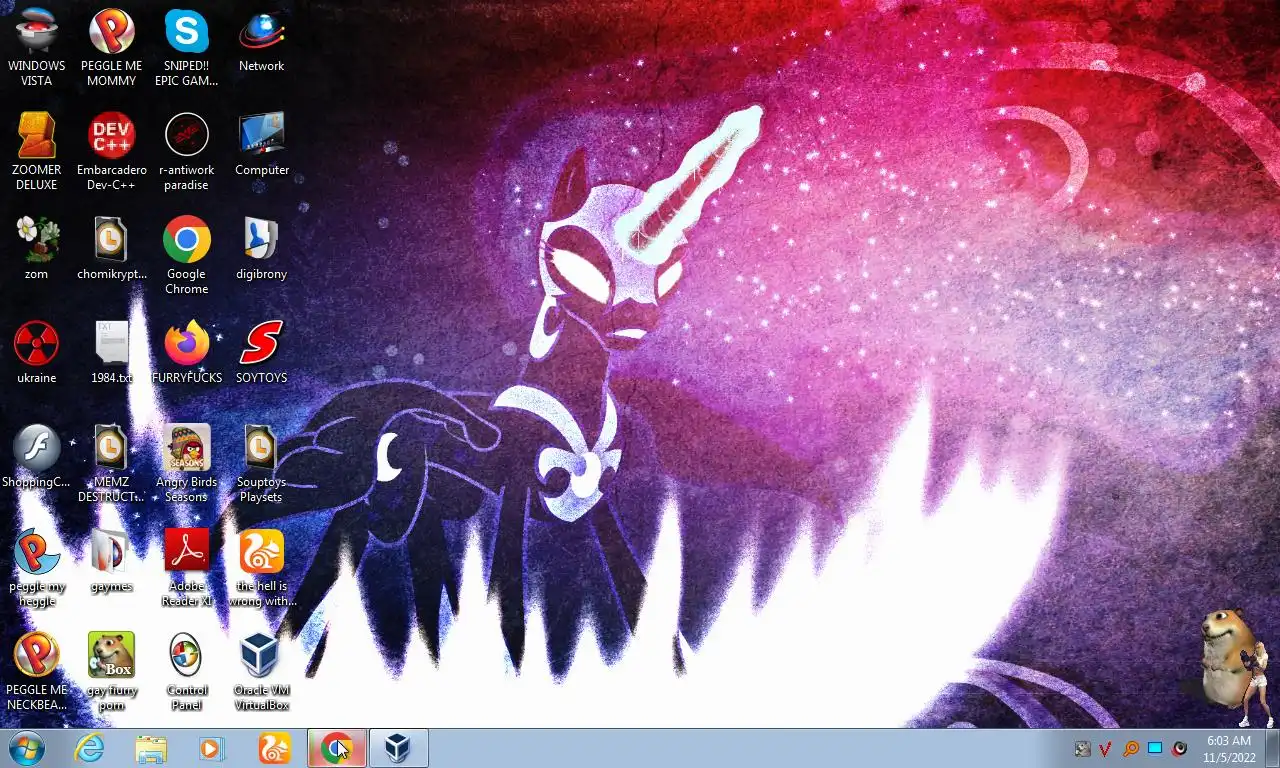Open Internet Explorer from the taskbar
The width and height of the screenshot is (1280, 768).
click(89, 748)
